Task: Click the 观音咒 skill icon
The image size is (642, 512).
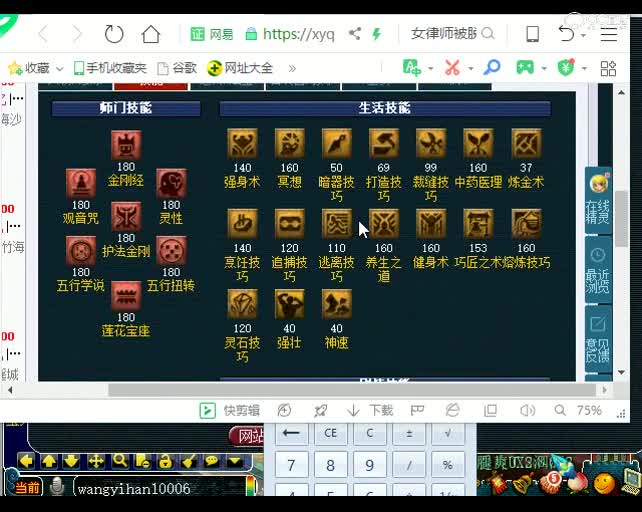Action: (x=81, y=183)
